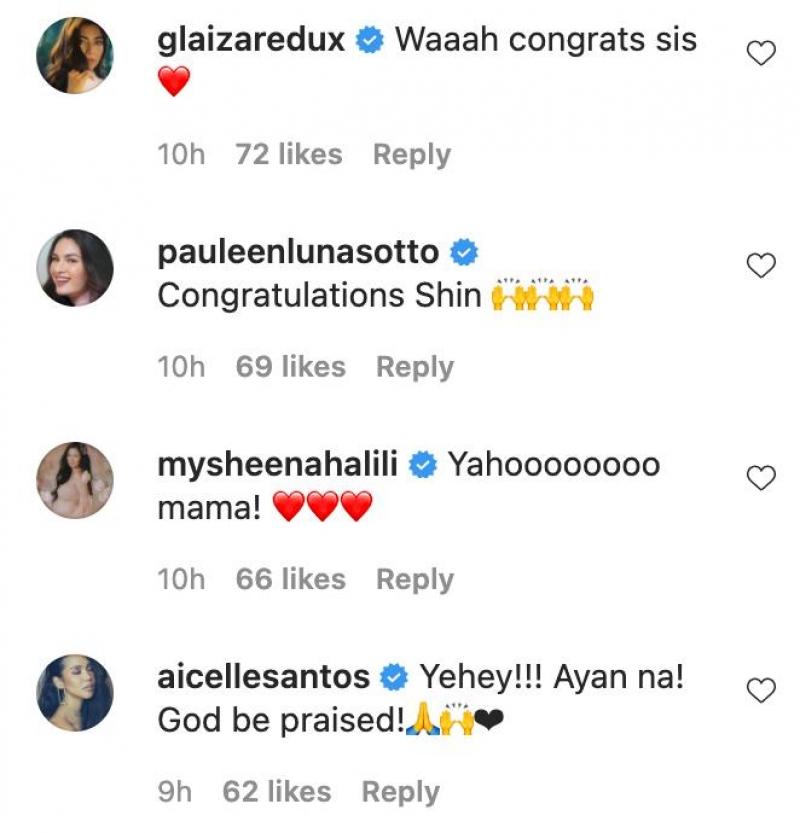The width and height of the screenshot is (800, 833).
Task: View aicellesantos's avatar
Action: (x=75, y=691)
